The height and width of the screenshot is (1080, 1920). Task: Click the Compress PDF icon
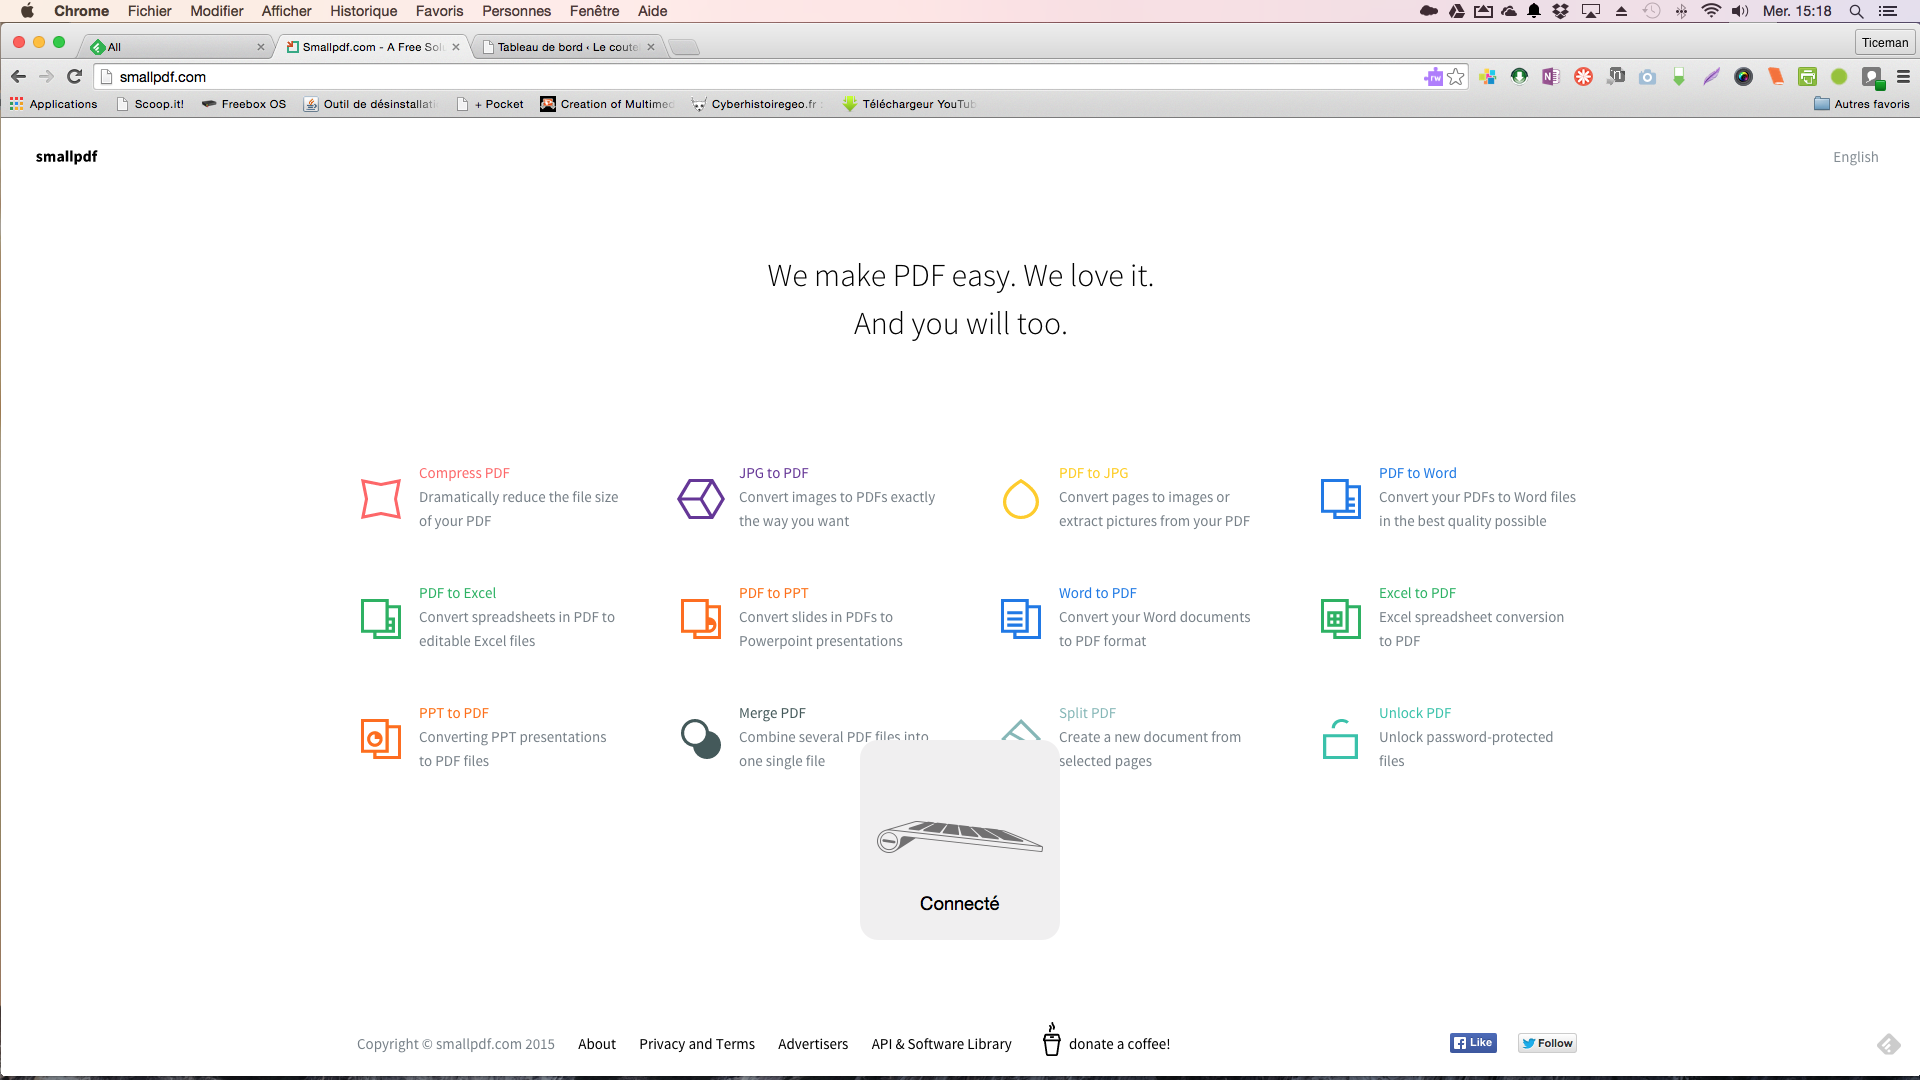381,498
